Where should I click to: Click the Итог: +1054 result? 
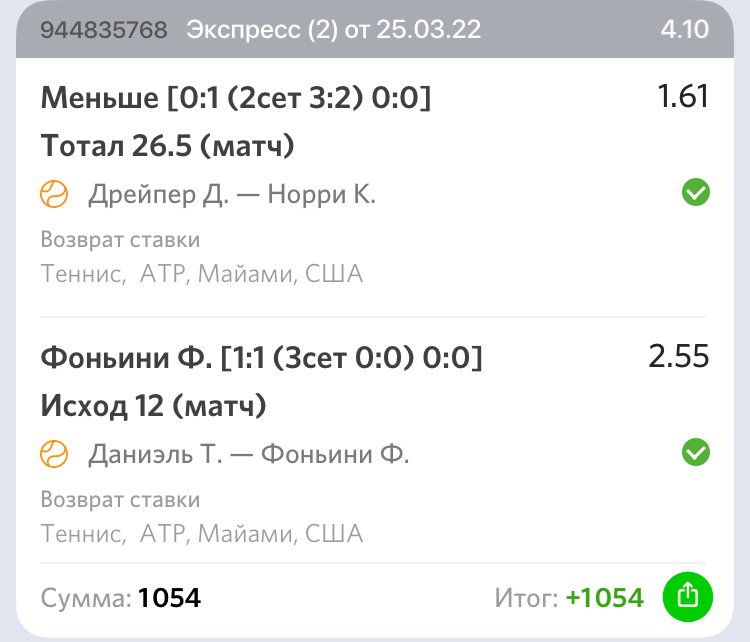pyautogui.click(x=569, y=598)
